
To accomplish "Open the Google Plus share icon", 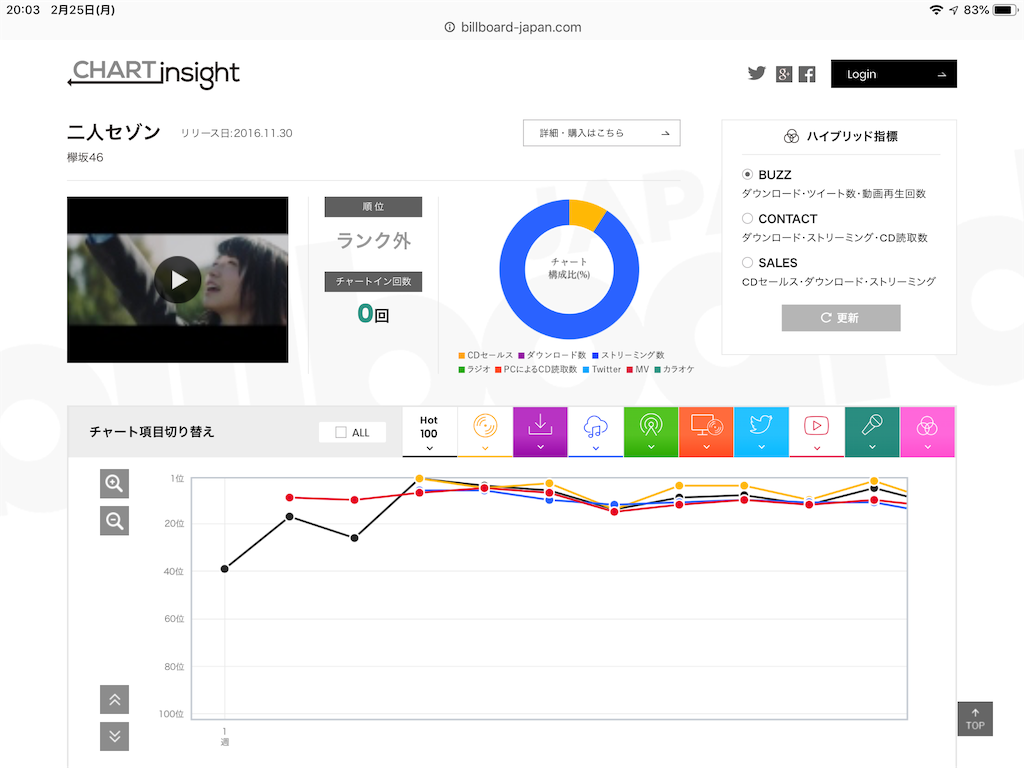I will click(x=784, y=74).
